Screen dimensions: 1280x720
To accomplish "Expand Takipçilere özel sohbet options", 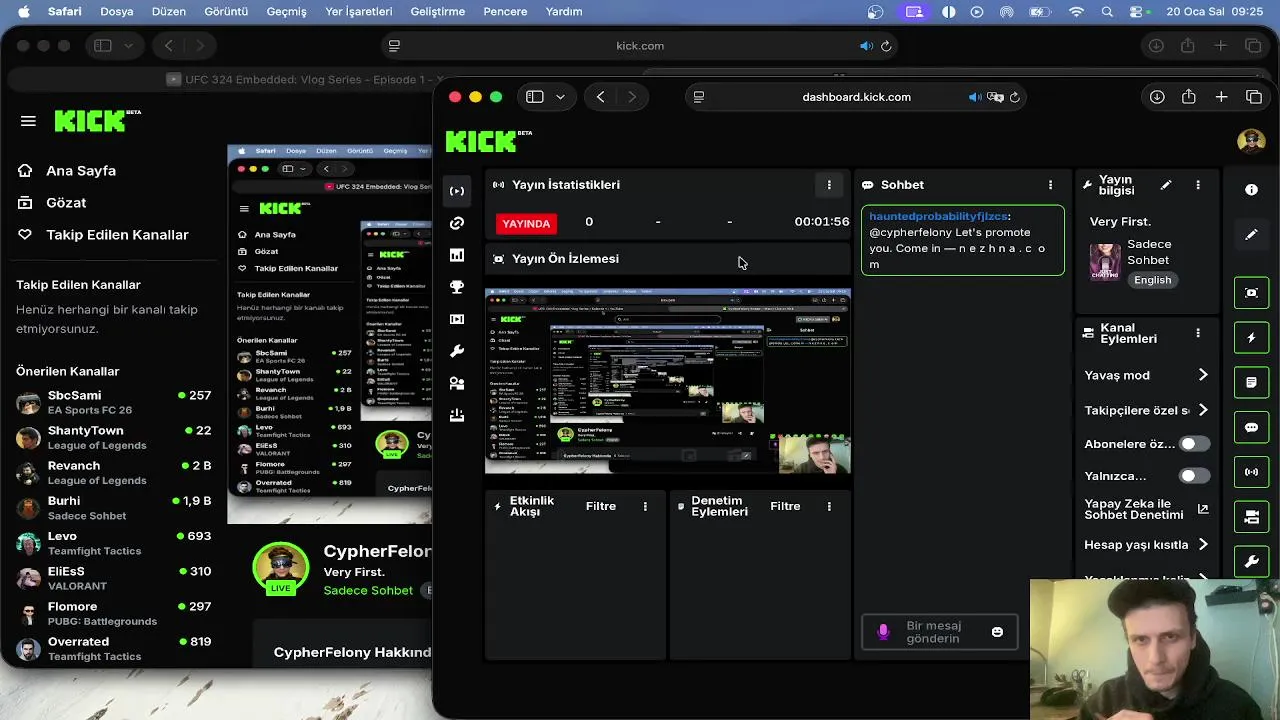I will coord(1203,410).
